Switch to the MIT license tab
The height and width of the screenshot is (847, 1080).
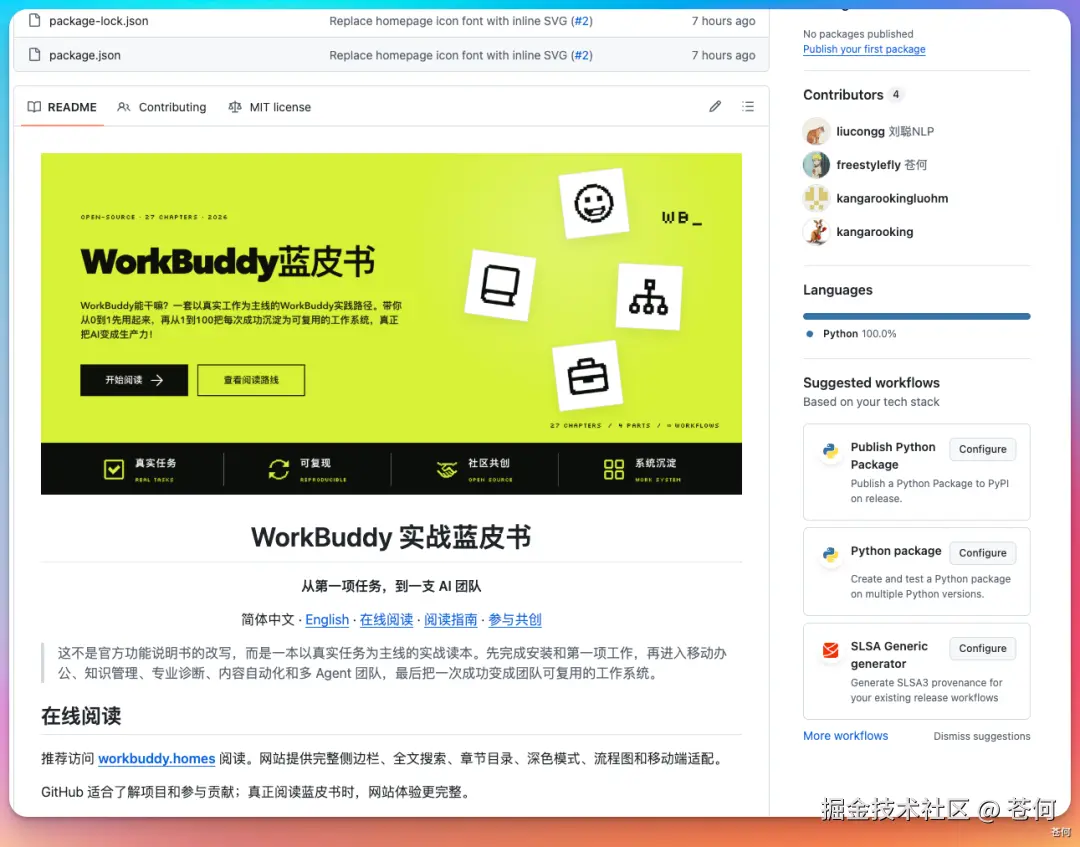[269, 107]
